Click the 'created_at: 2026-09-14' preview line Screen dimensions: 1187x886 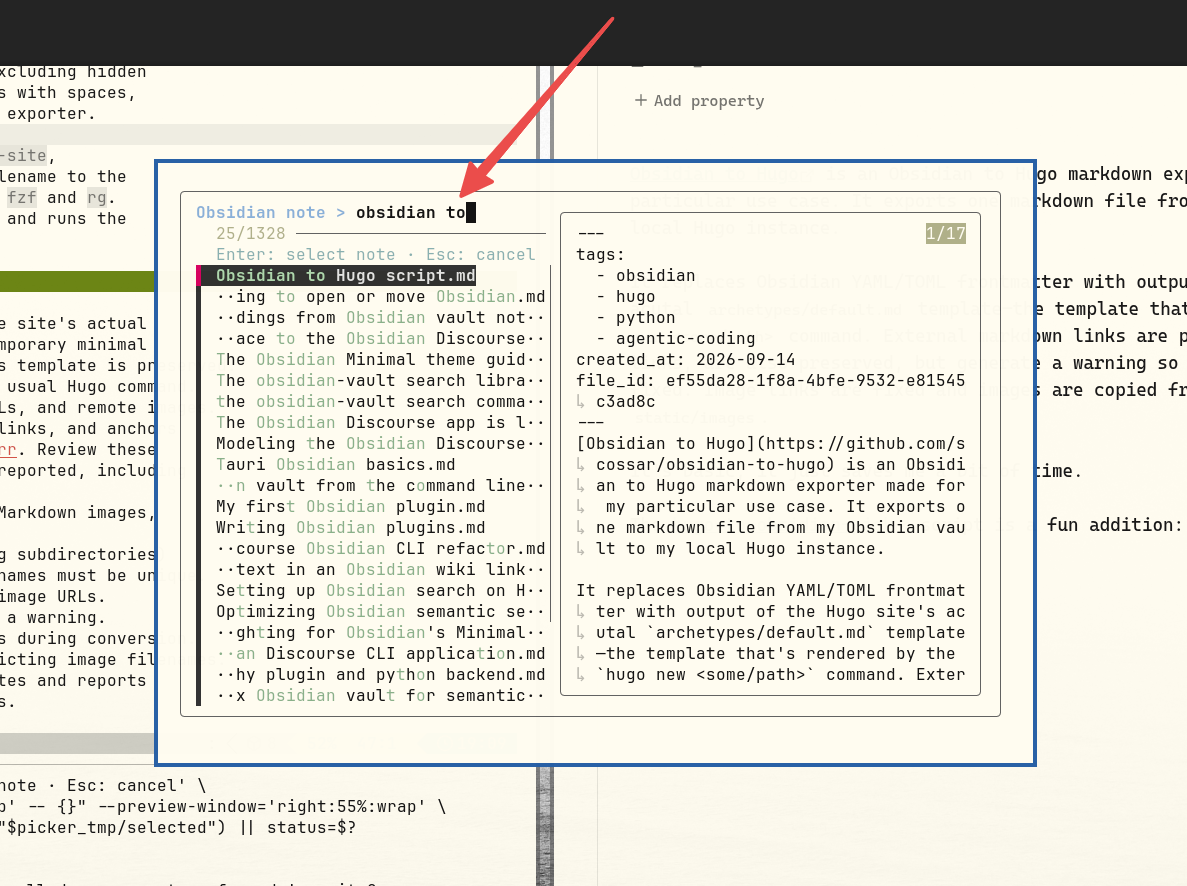coord(686,360)
